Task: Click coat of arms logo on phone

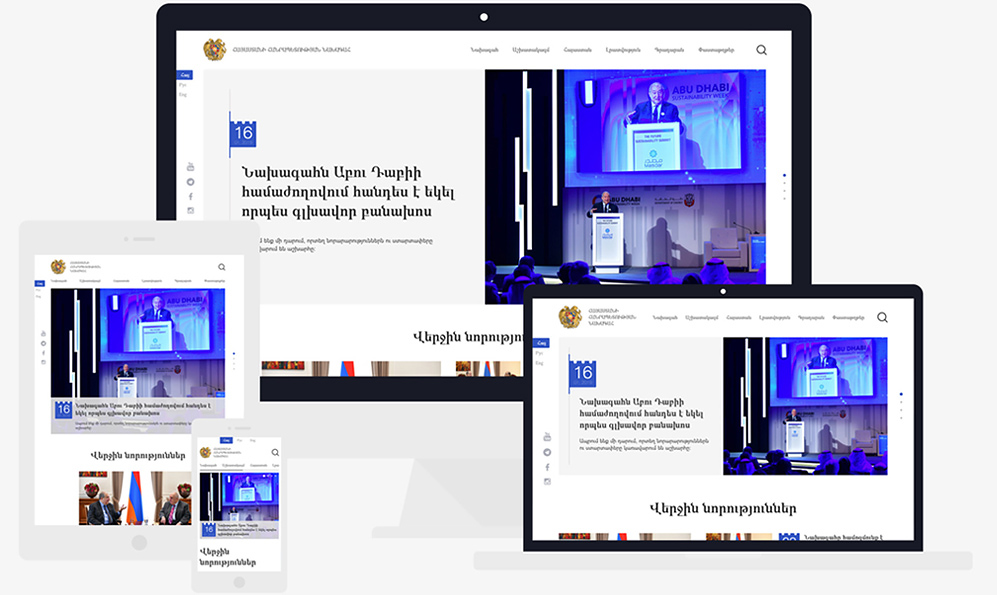Action: pyautogui.click(x=205, y=453)
